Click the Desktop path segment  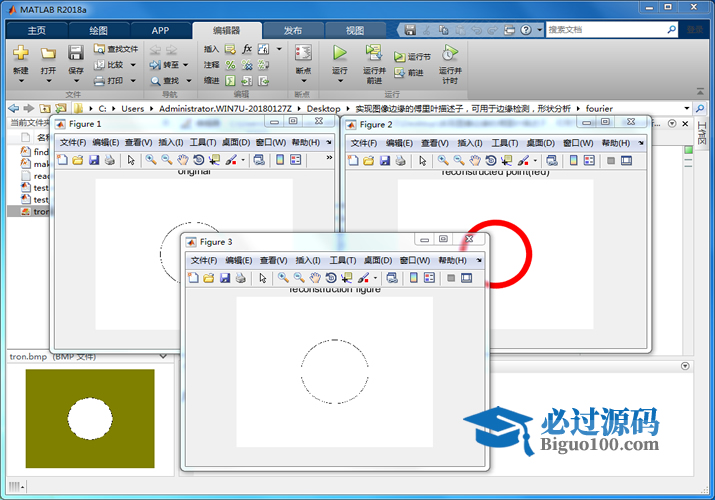pos(323,108)
